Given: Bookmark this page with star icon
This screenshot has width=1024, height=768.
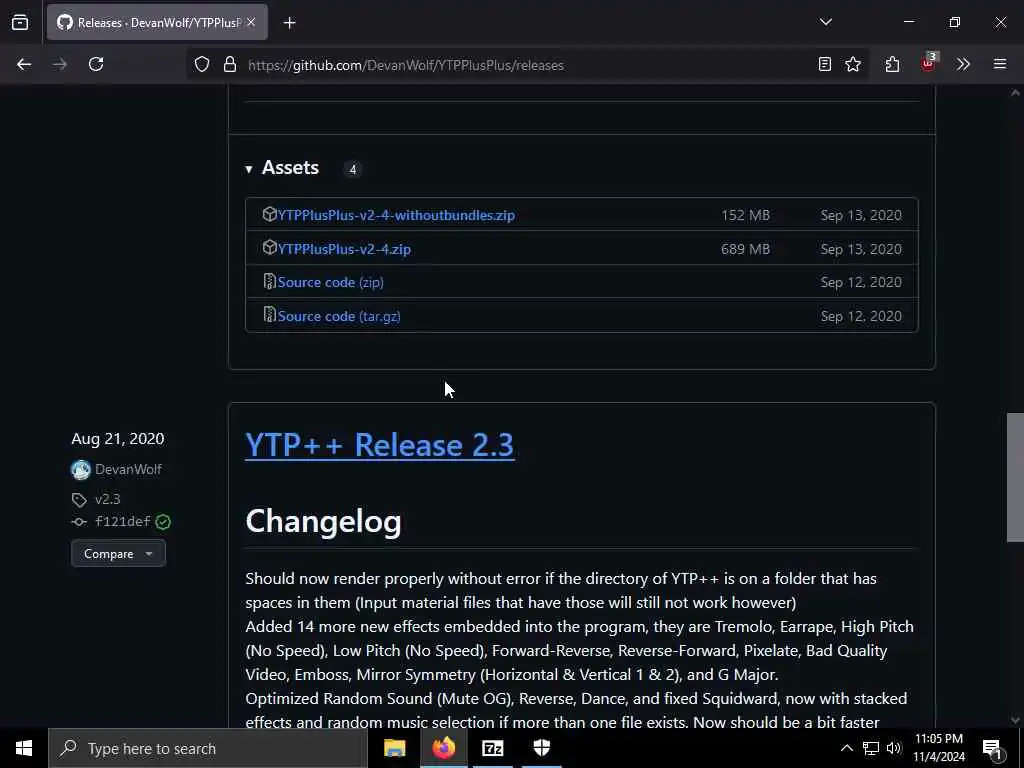Looking at the screenshot, I should [853, 64].
